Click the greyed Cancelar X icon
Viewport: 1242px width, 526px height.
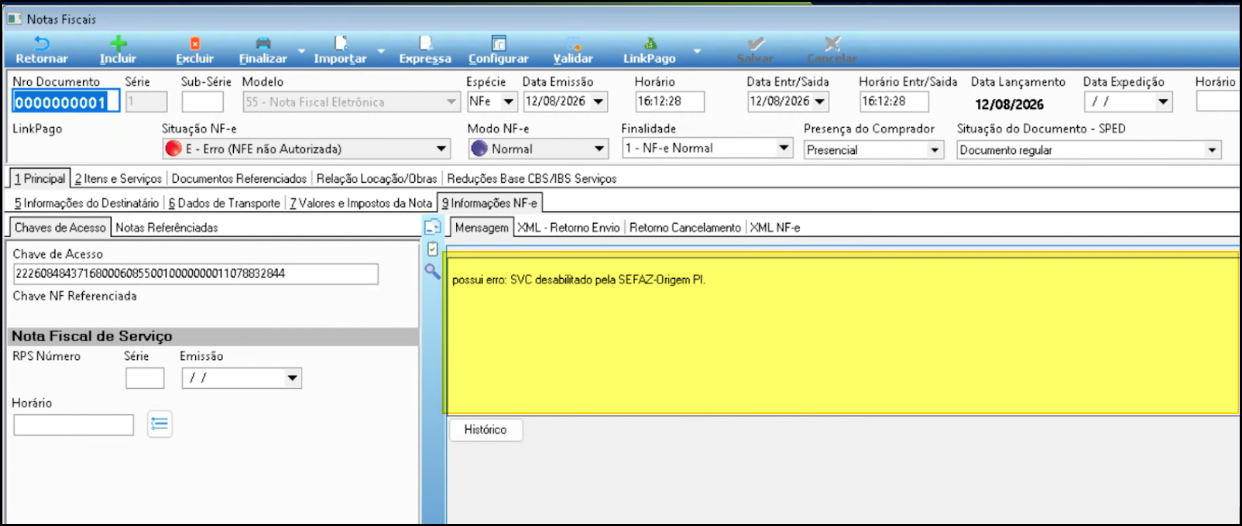[832, 43]
